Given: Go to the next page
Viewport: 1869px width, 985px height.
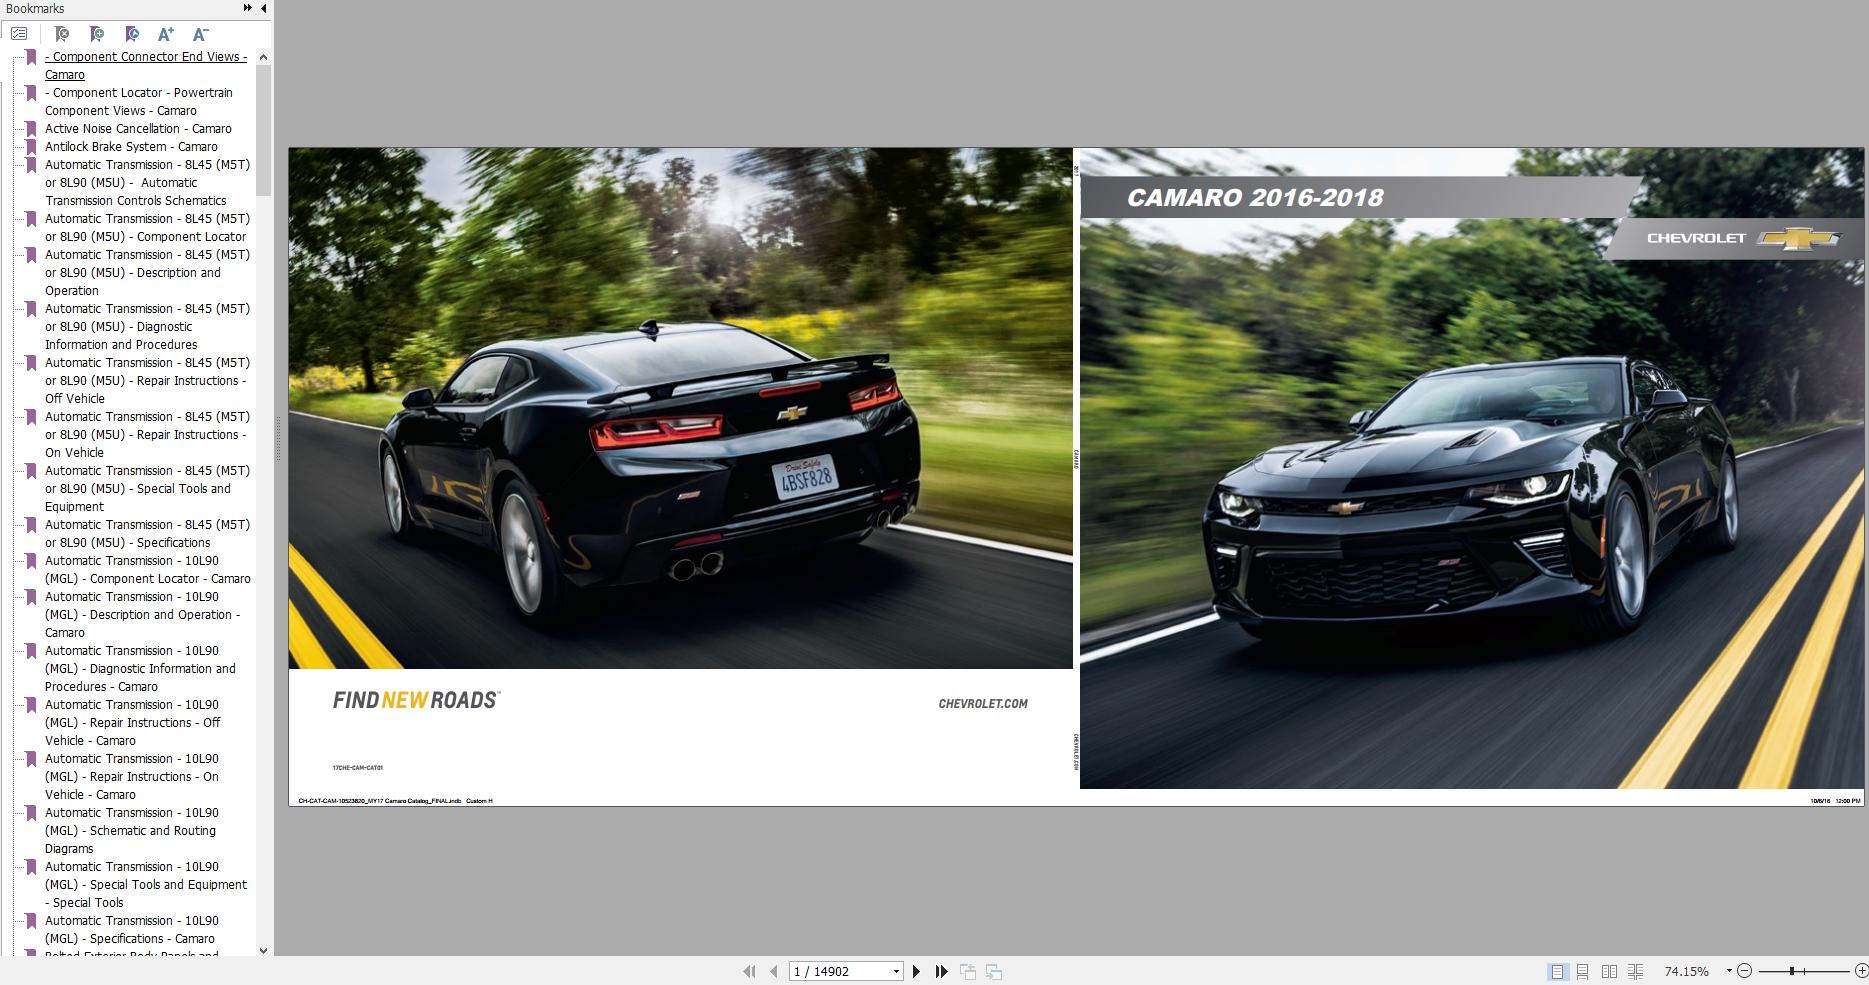Looking at the screenshot, I should (916, 971).
